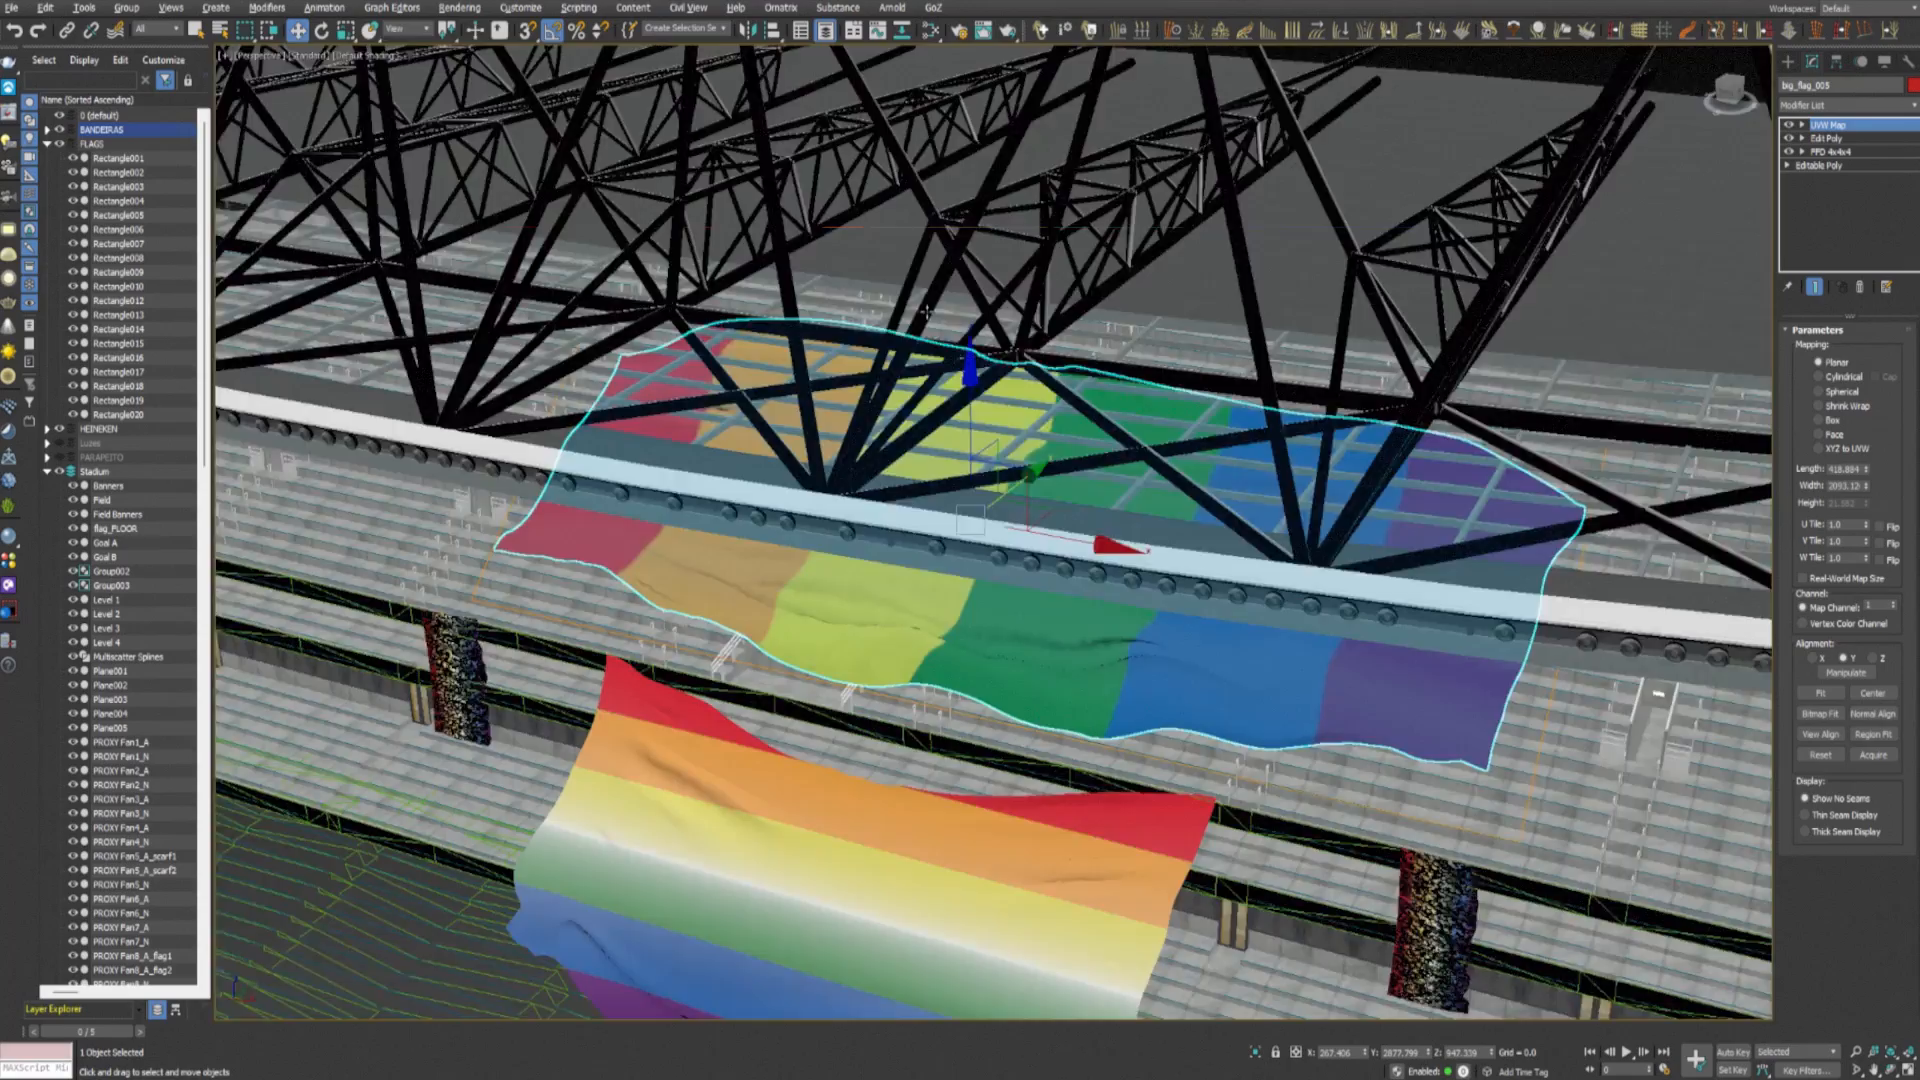Click the Bitmap Fit button
The height and width of the screenshot is (1080, 1920).
1820,714
